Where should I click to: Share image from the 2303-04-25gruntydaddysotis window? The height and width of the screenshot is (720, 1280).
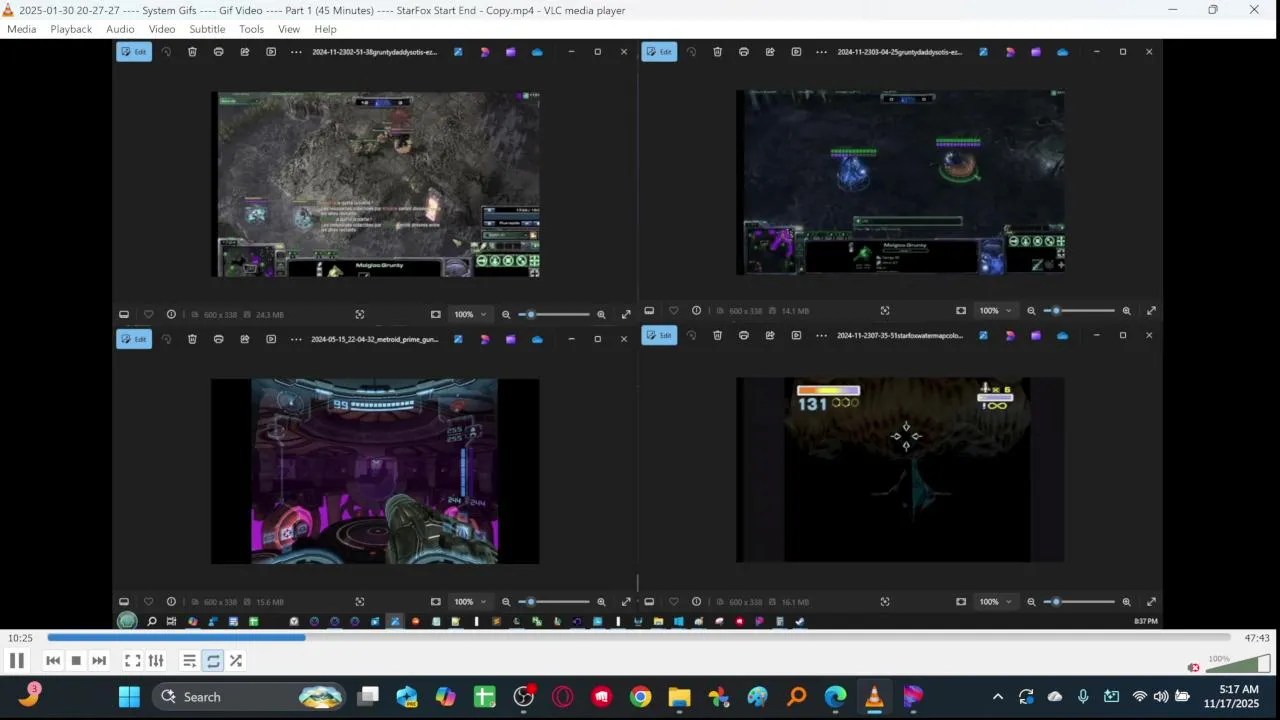(x=770, y=52)
